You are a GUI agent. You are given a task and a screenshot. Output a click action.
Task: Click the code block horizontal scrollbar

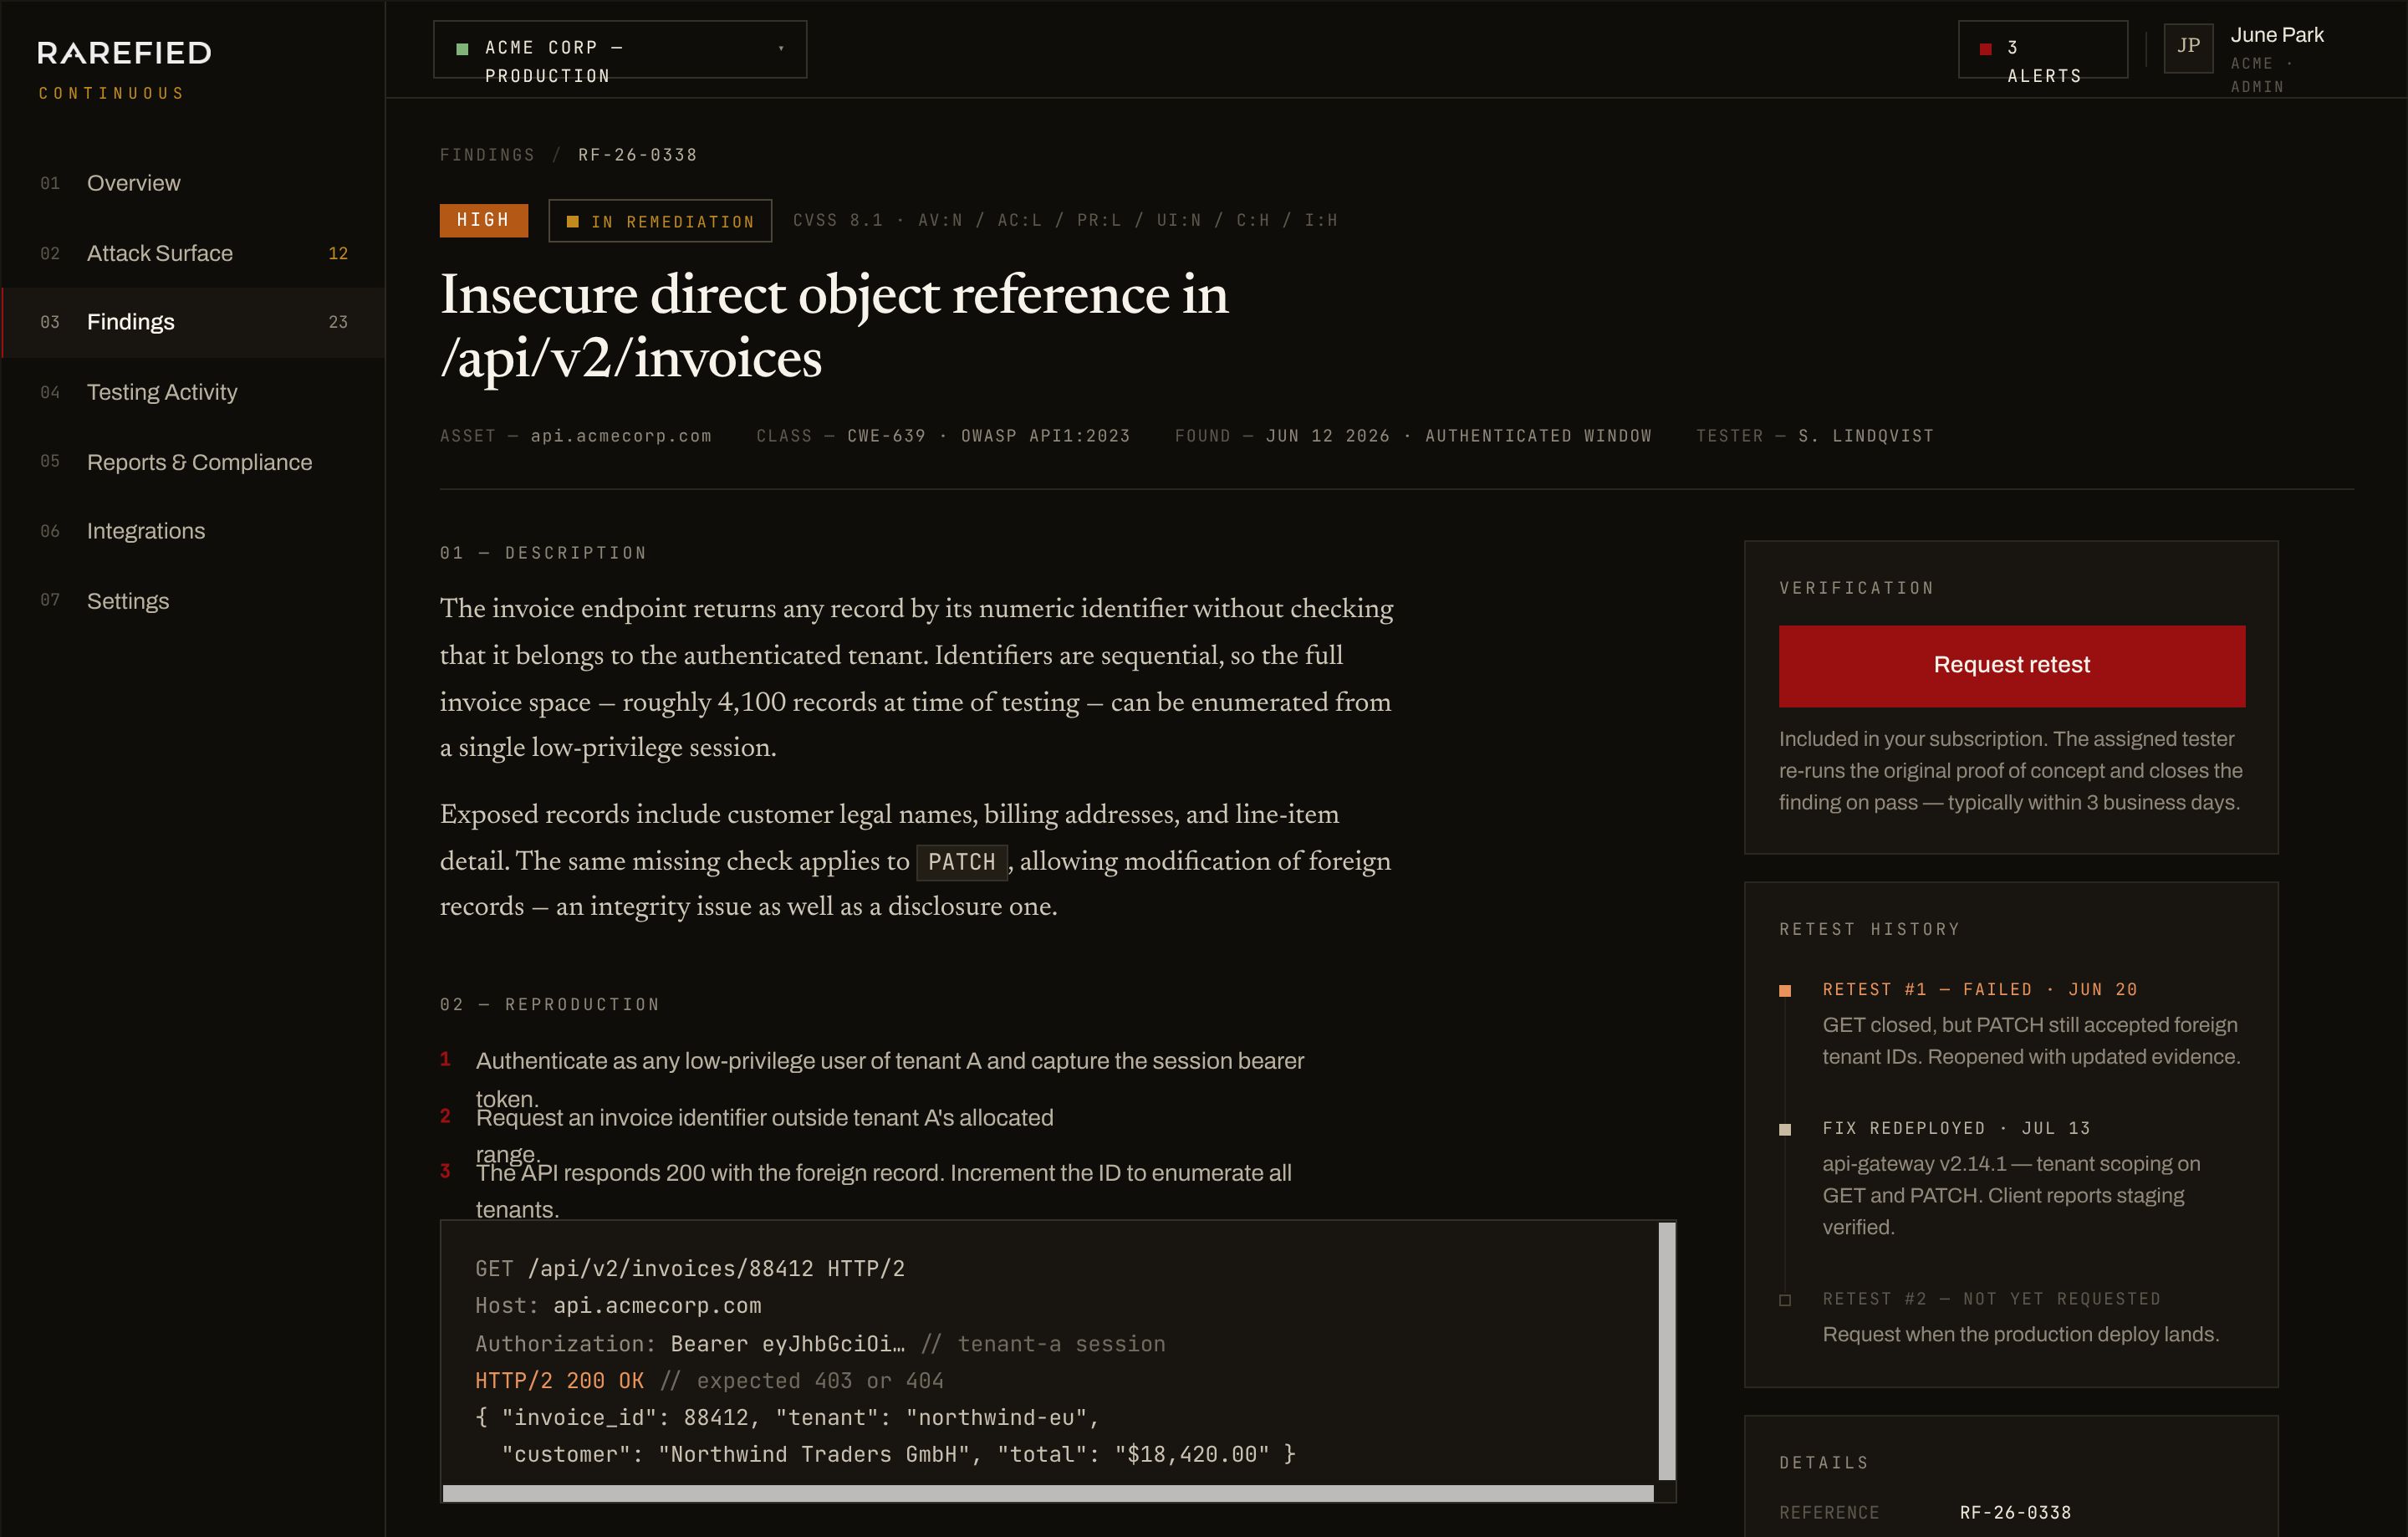[1048, 1493]
